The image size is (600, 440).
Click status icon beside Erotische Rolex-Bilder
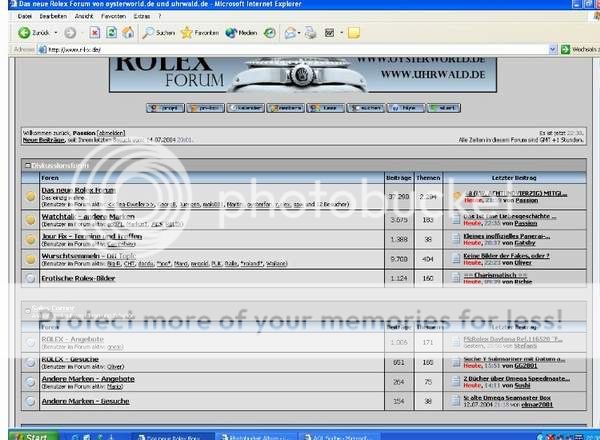point(30,278)
